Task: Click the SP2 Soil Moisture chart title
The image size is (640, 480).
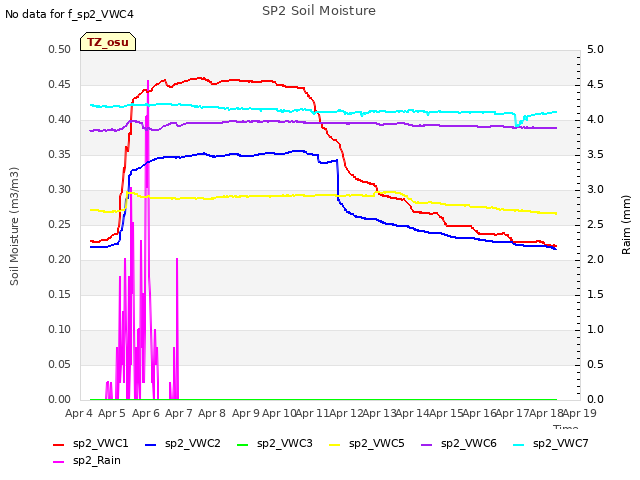Action: pyautogui.click(x=319, y=11)
